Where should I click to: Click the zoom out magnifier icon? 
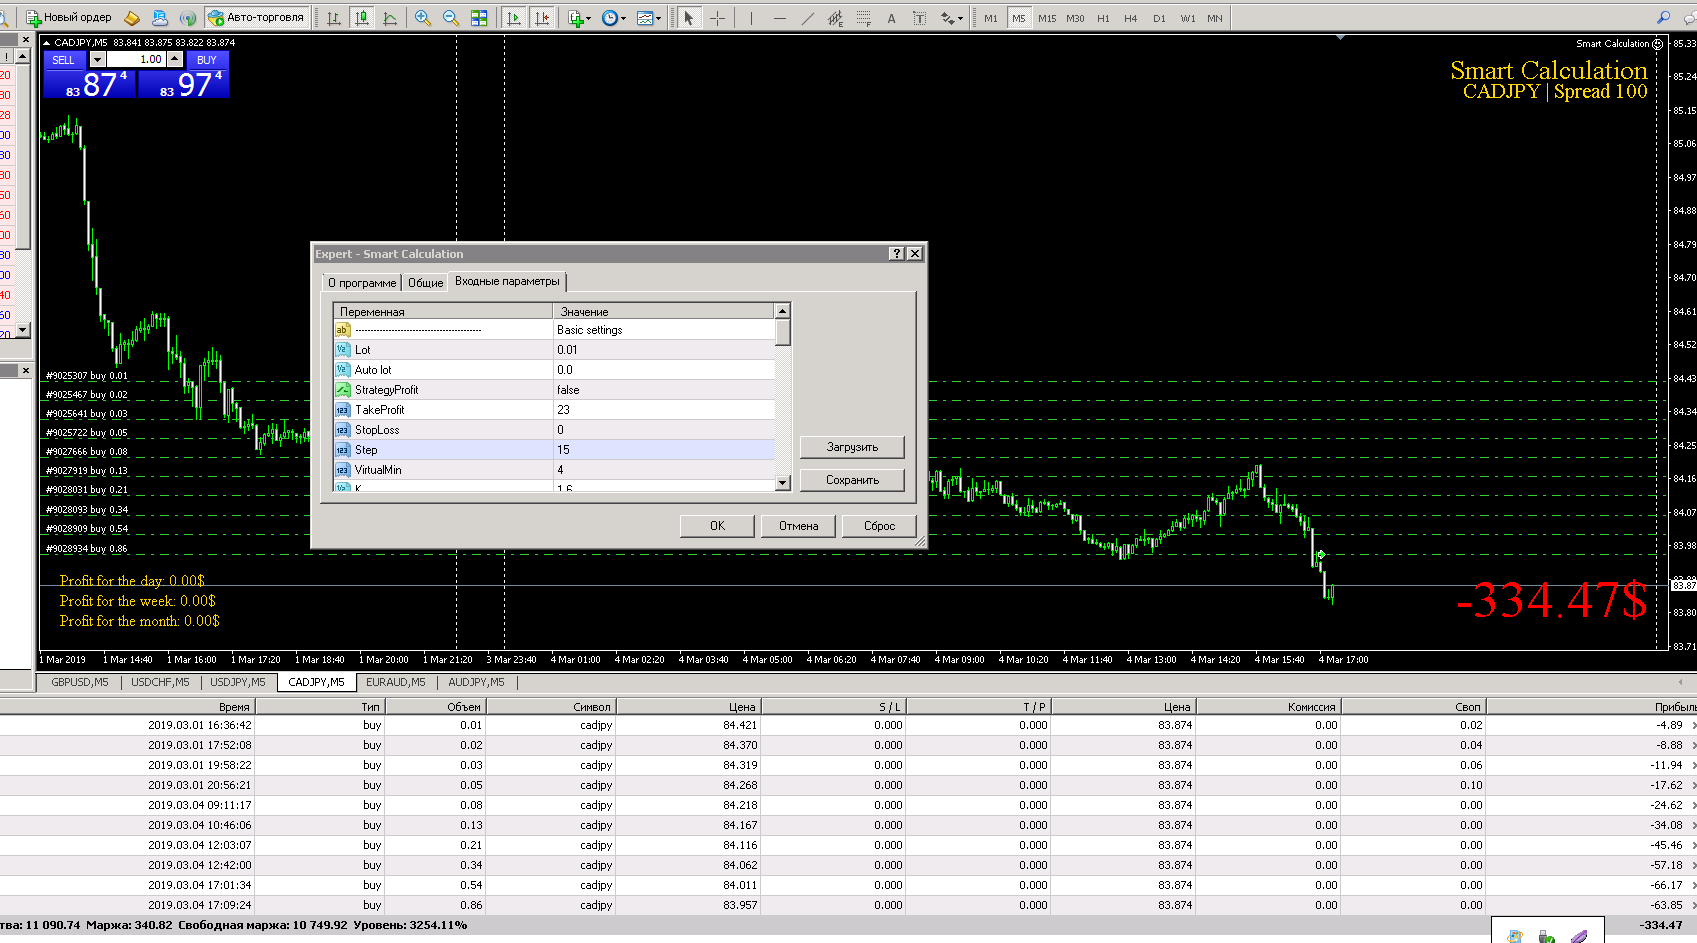pyautogui.click(x=451, y=18)
